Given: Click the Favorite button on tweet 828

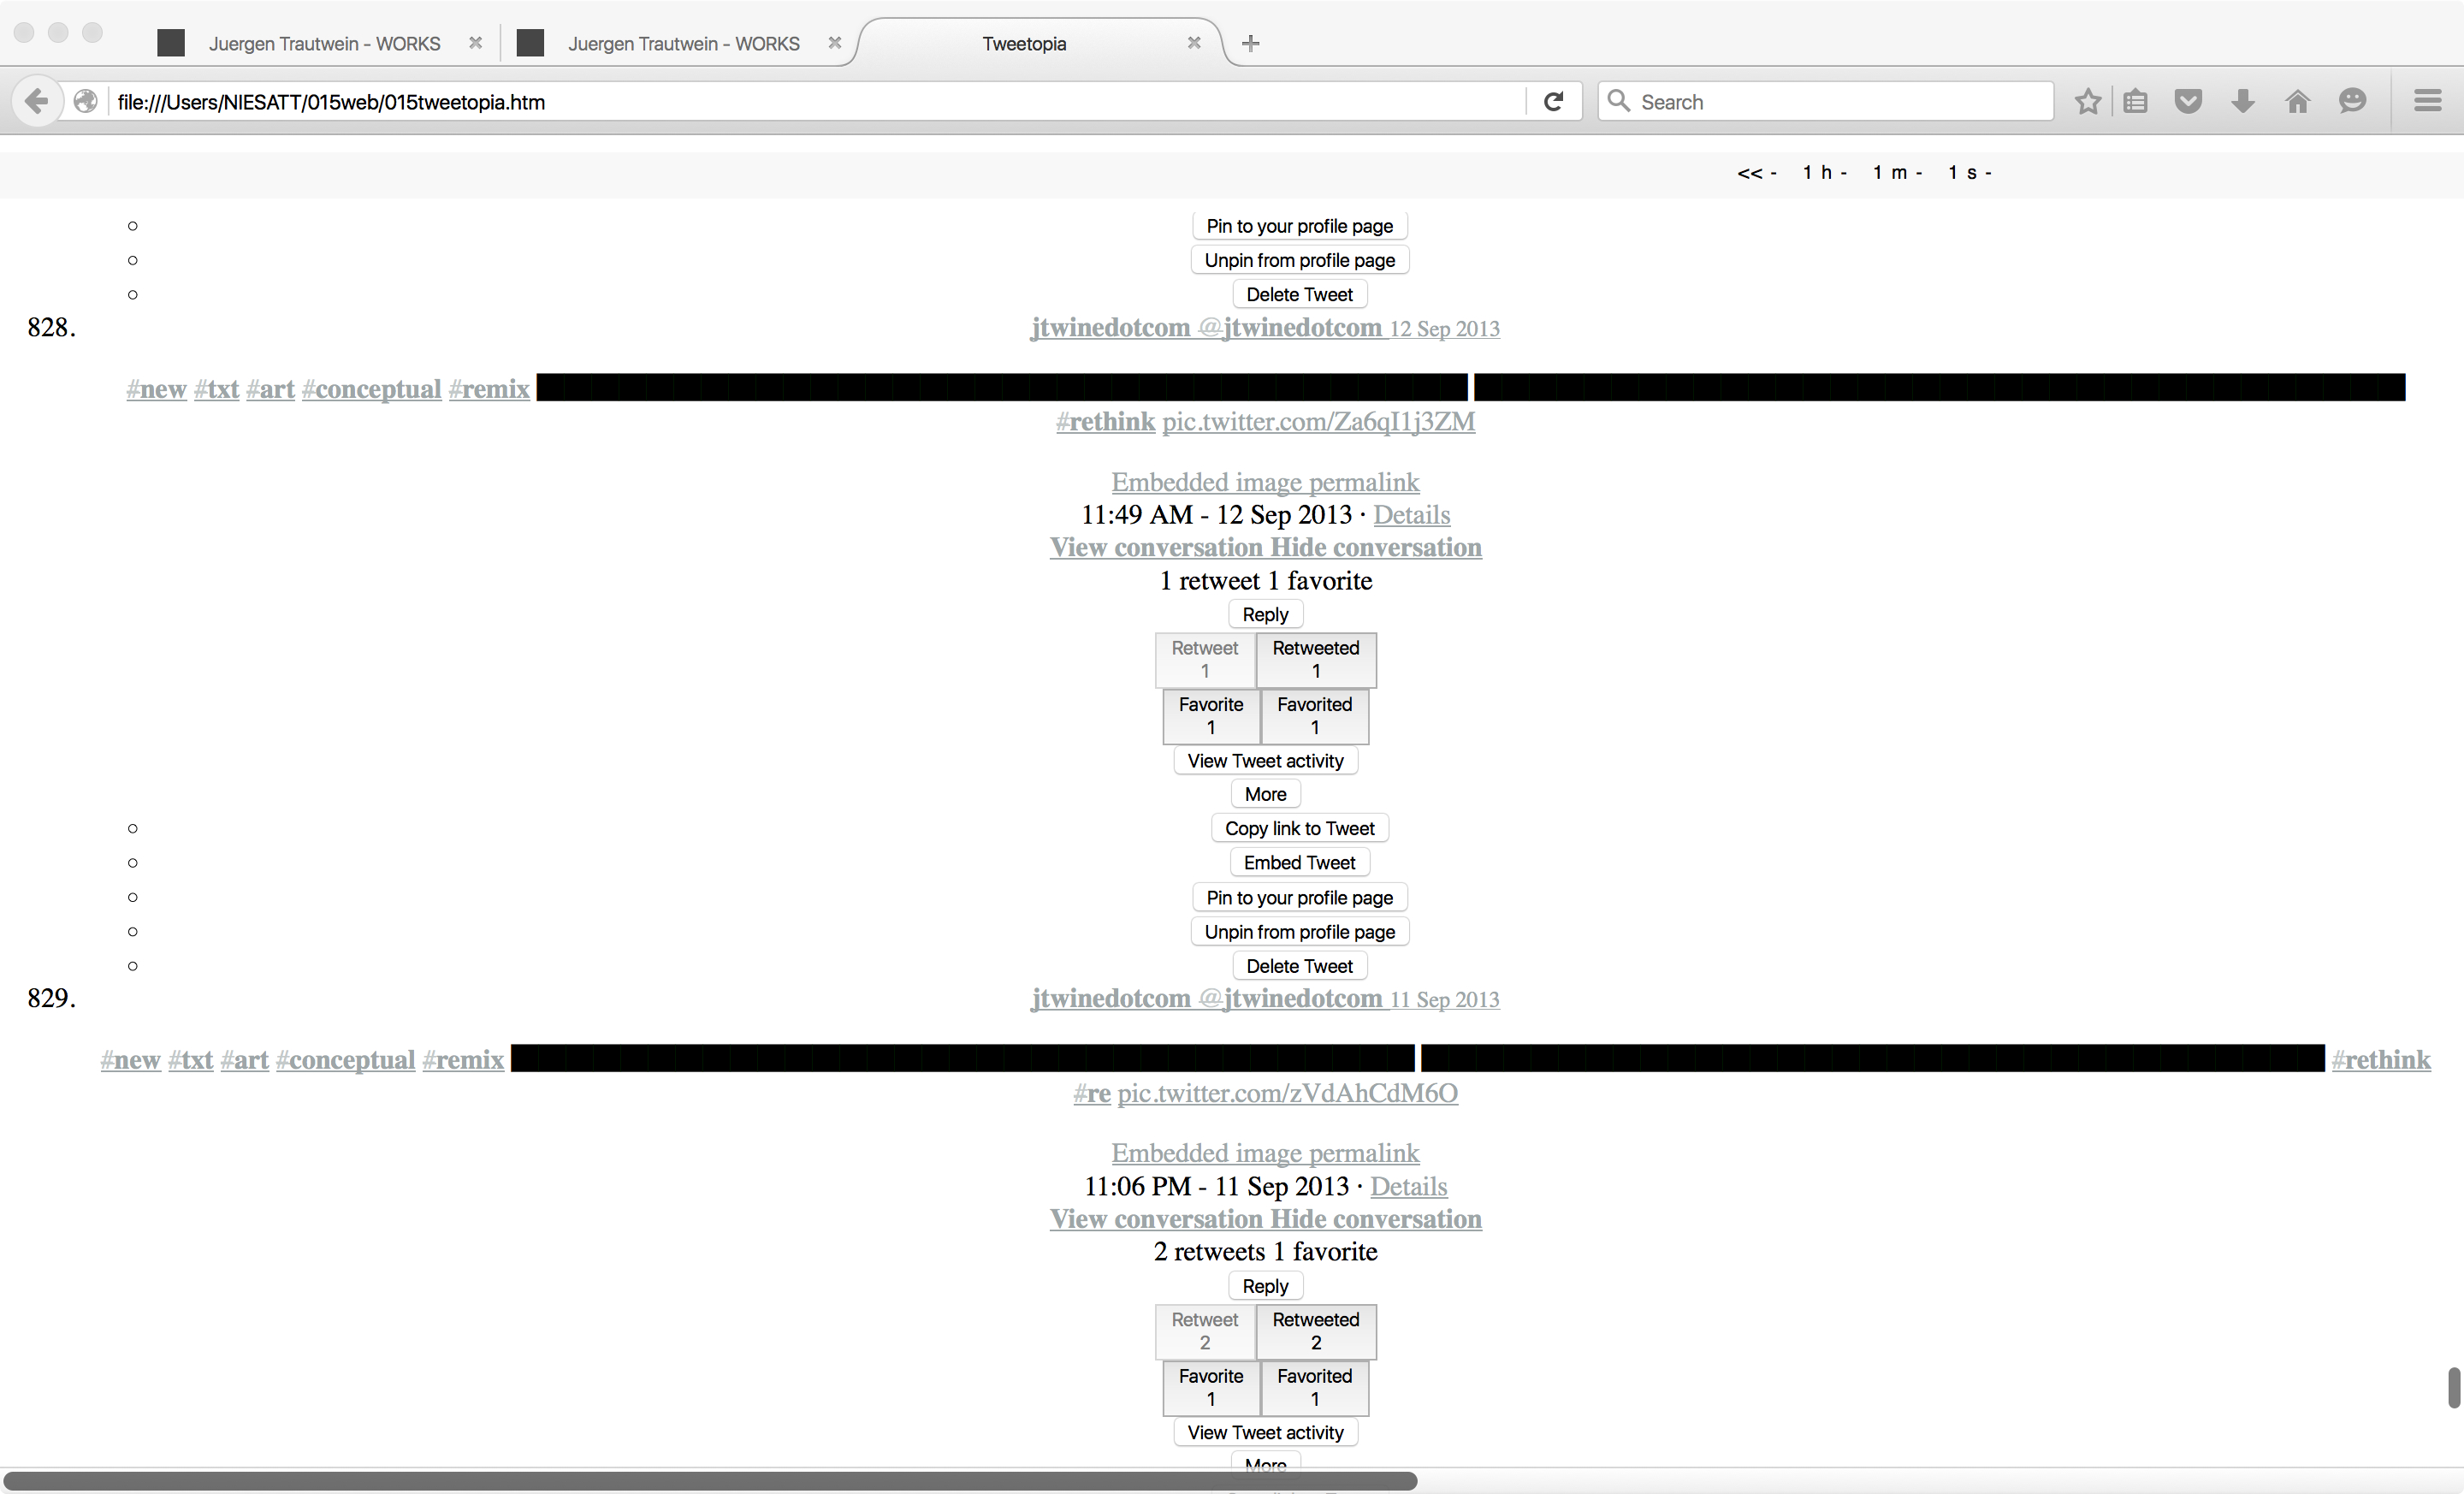Looking at the screenshot, I should coord(1211,714).
